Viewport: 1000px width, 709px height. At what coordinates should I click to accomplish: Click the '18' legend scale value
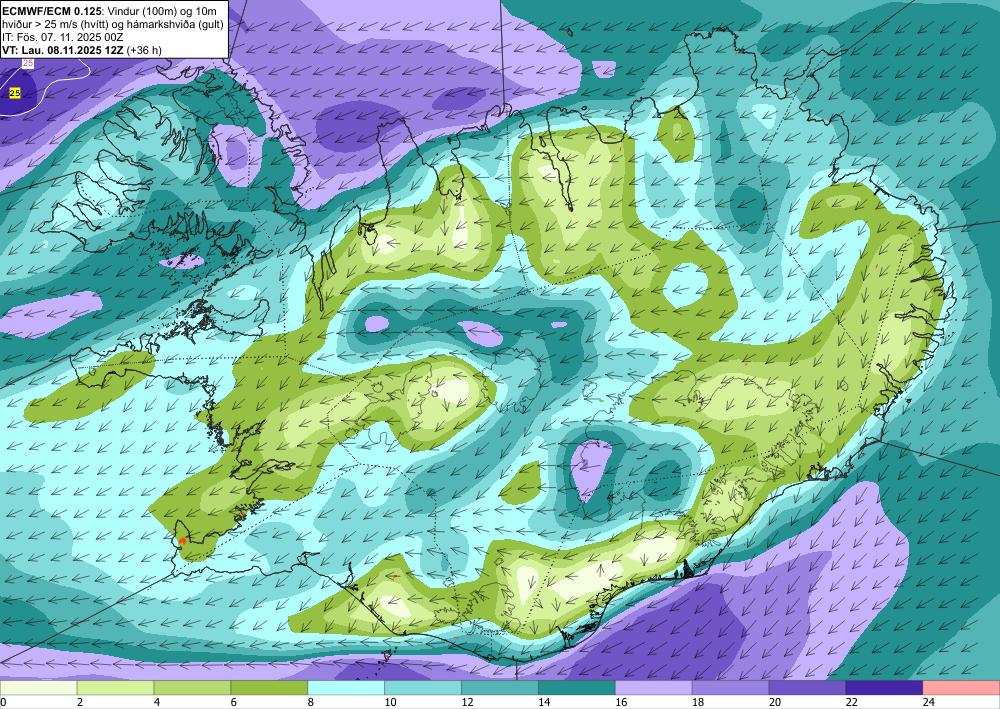click(x=697, y=703)
